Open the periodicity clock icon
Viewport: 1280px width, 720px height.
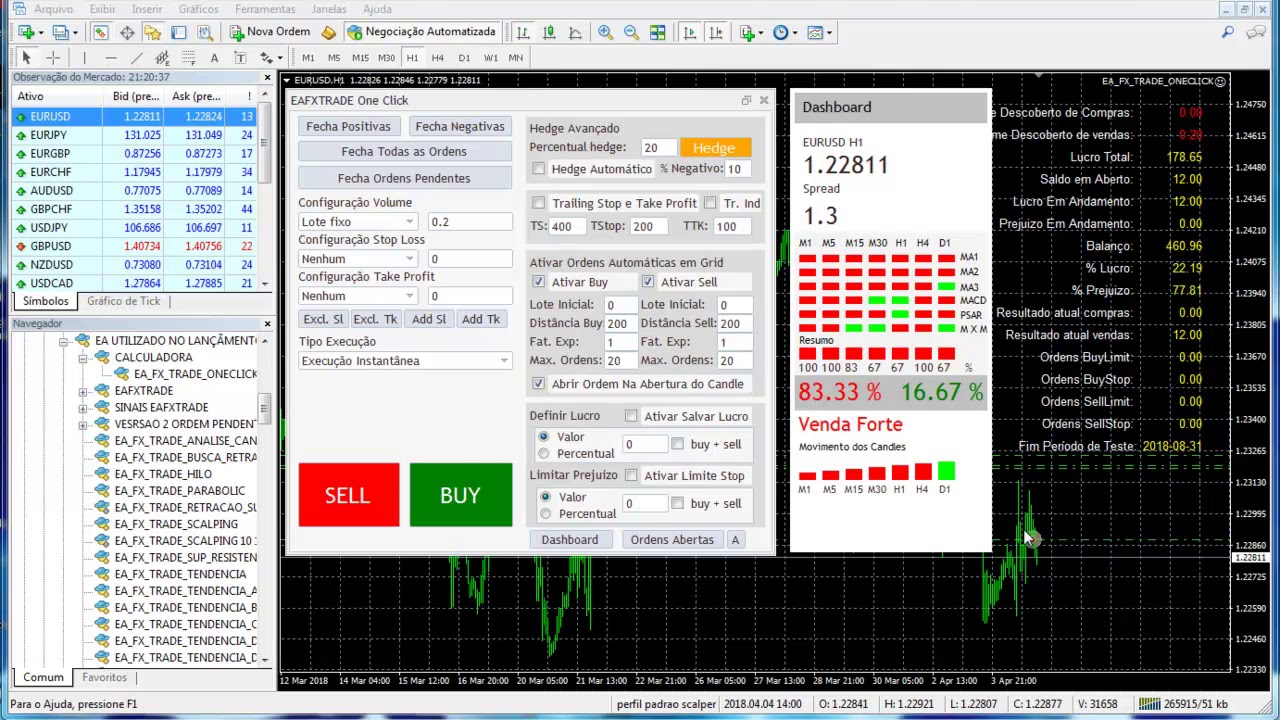tap(781, 32)
